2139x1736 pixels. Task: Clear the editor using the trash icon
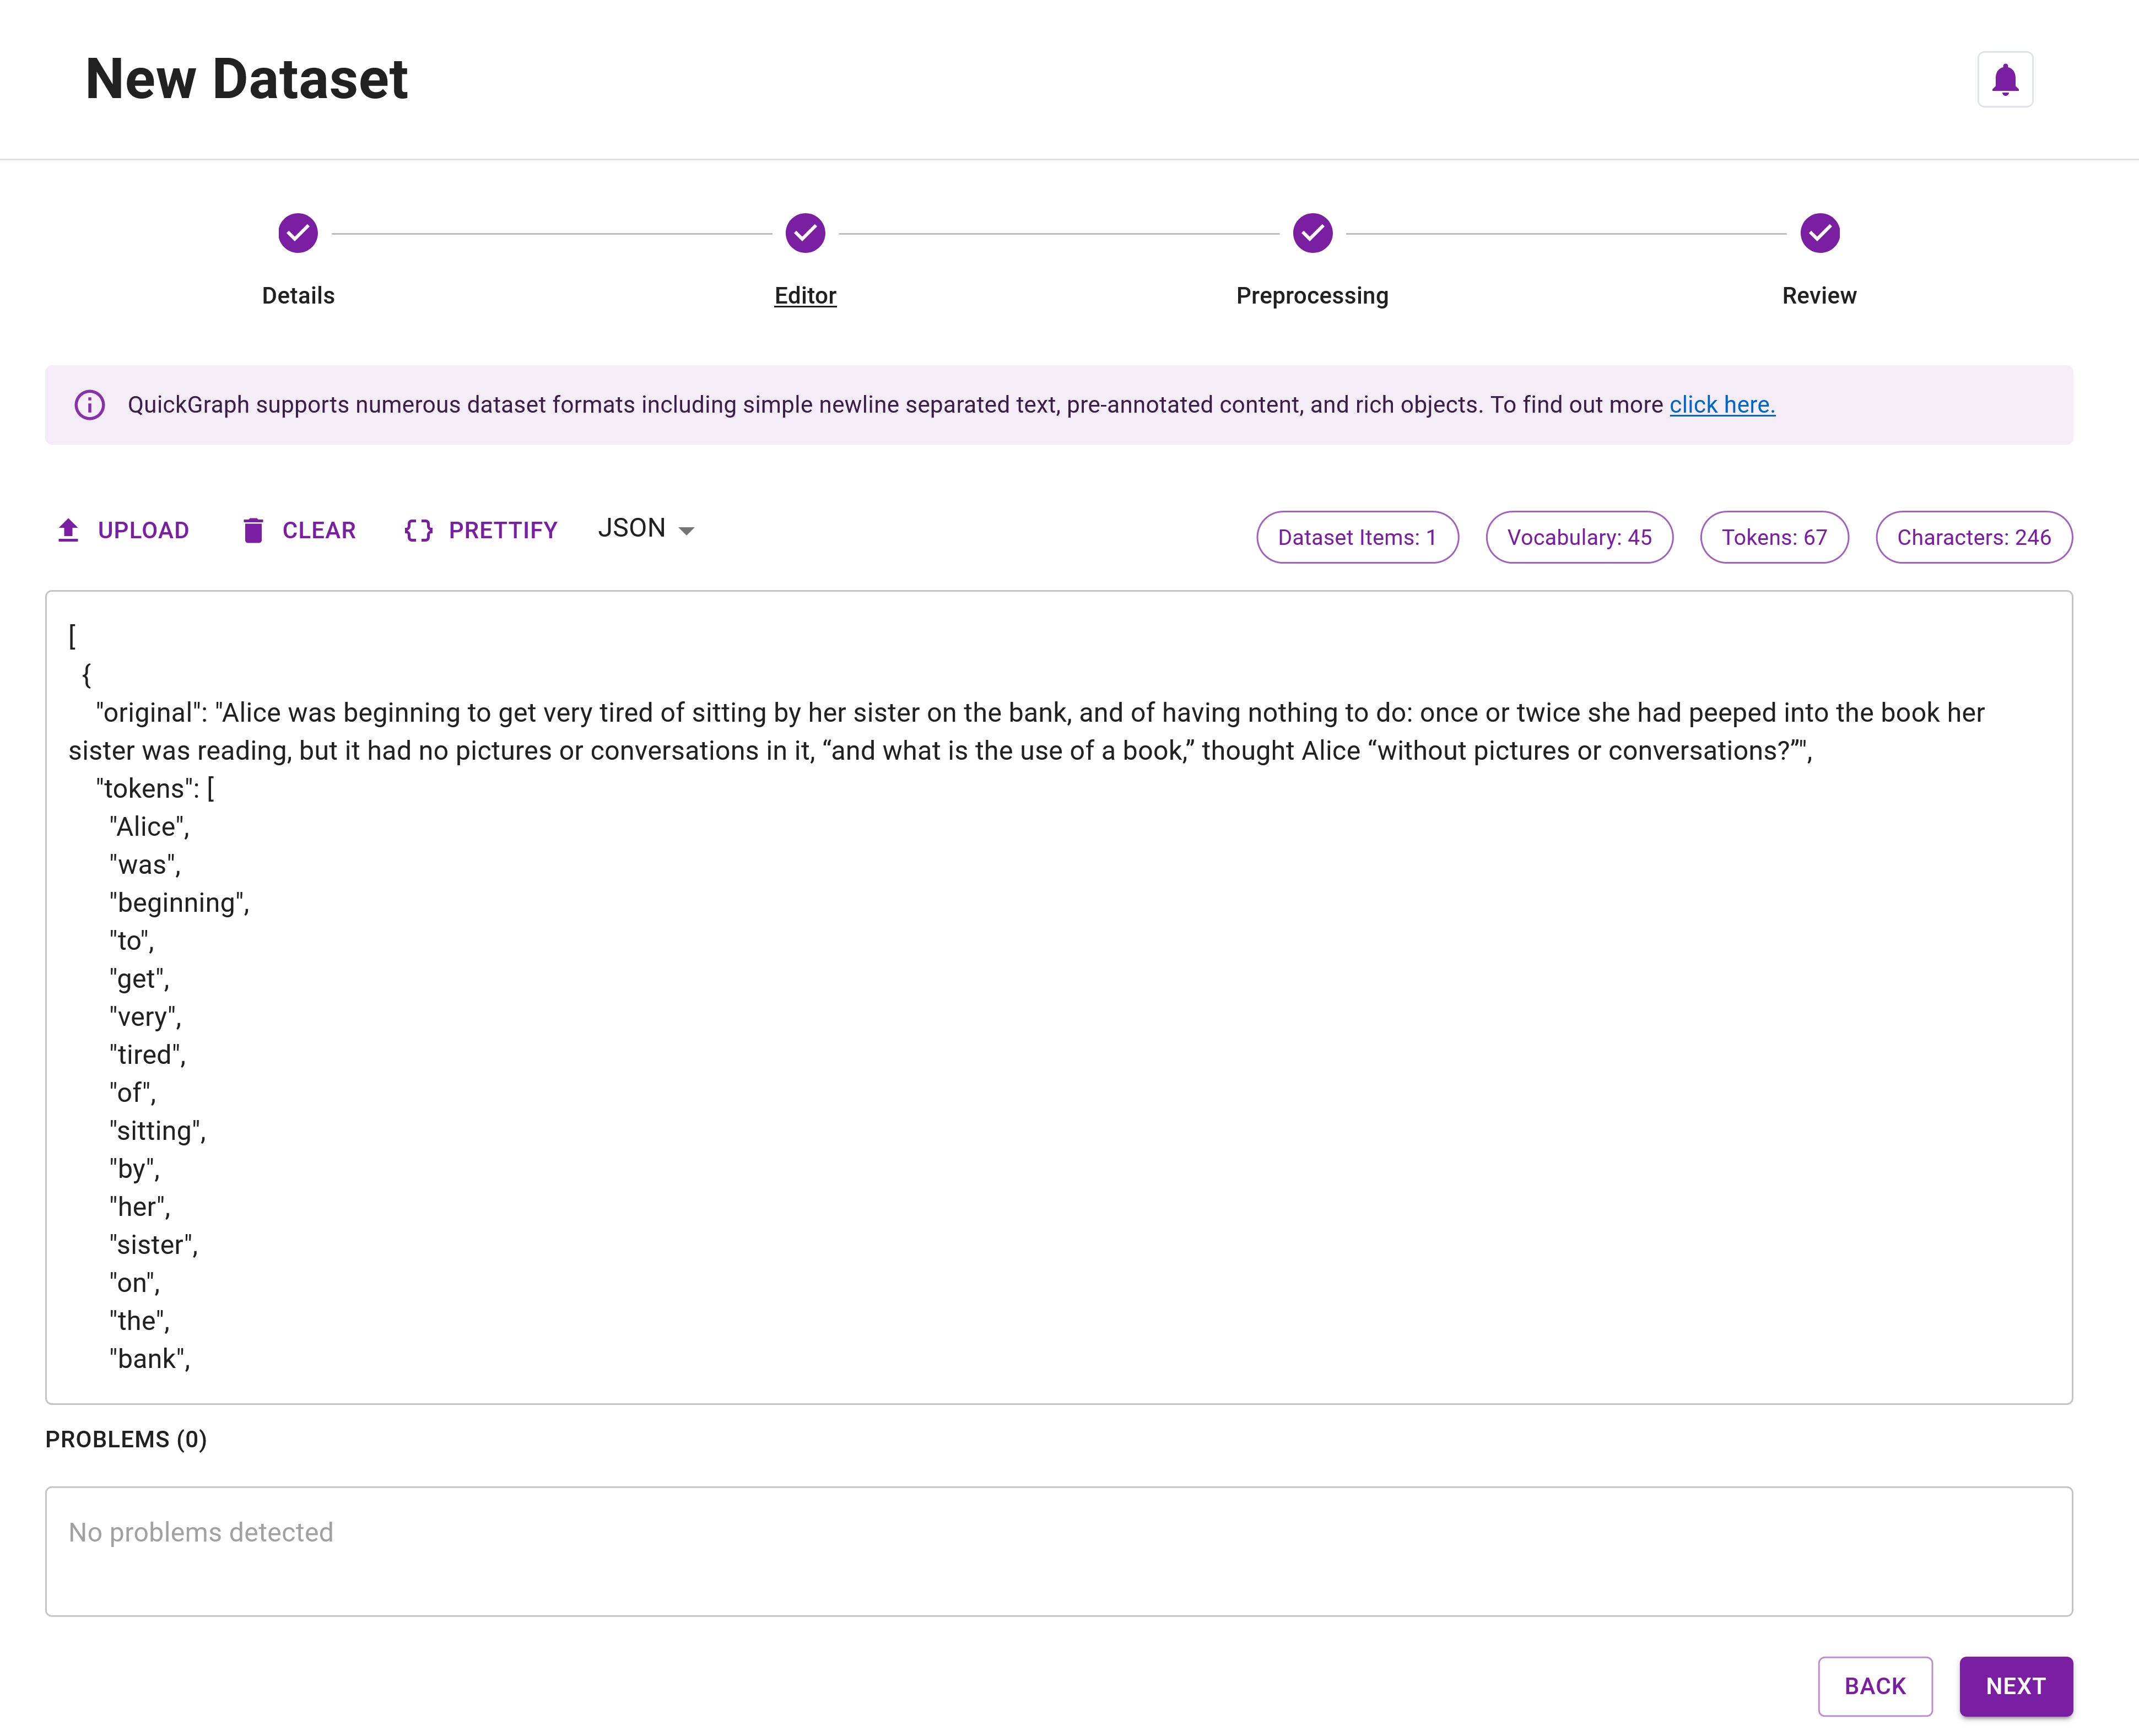pos(255,529)
